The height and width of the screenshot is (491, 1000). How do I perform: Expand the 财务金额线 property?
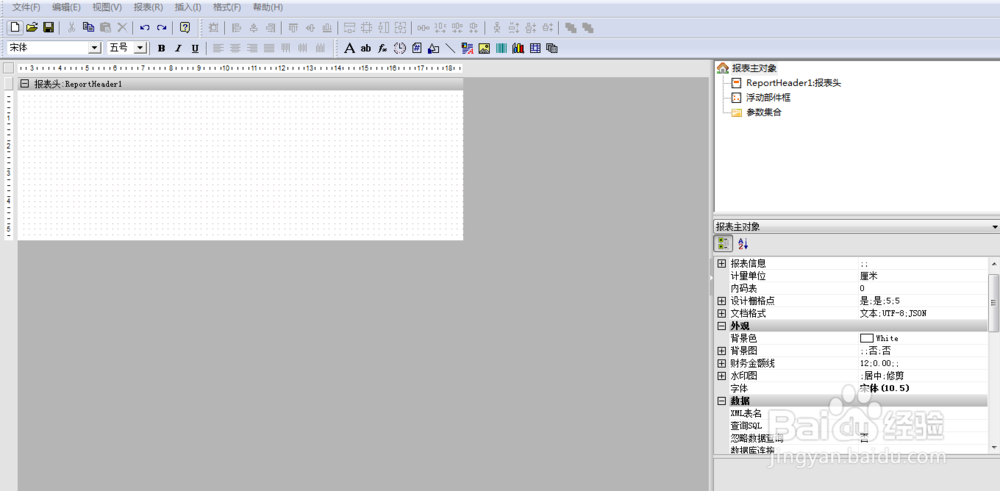[721, 363]
